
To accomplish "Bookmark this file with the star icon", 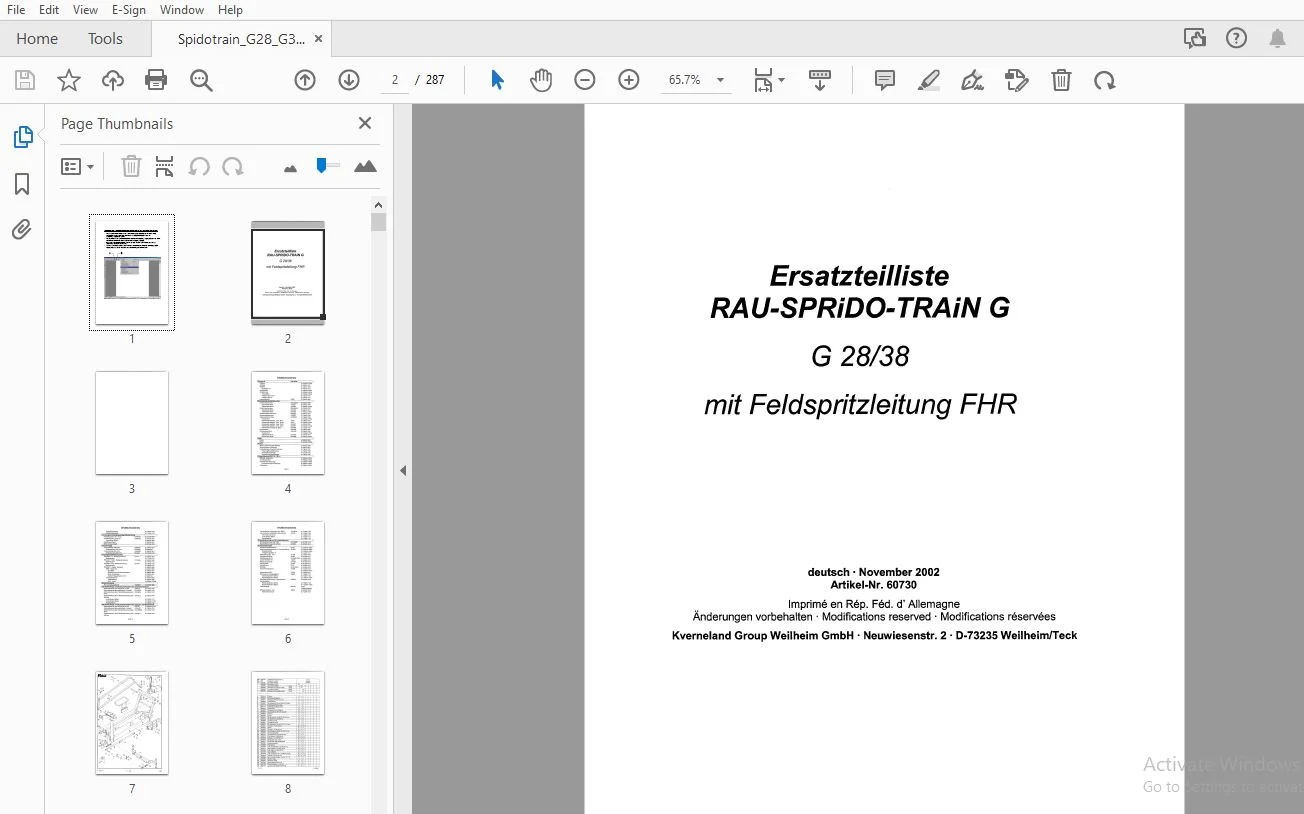I will tap(69, 80).
